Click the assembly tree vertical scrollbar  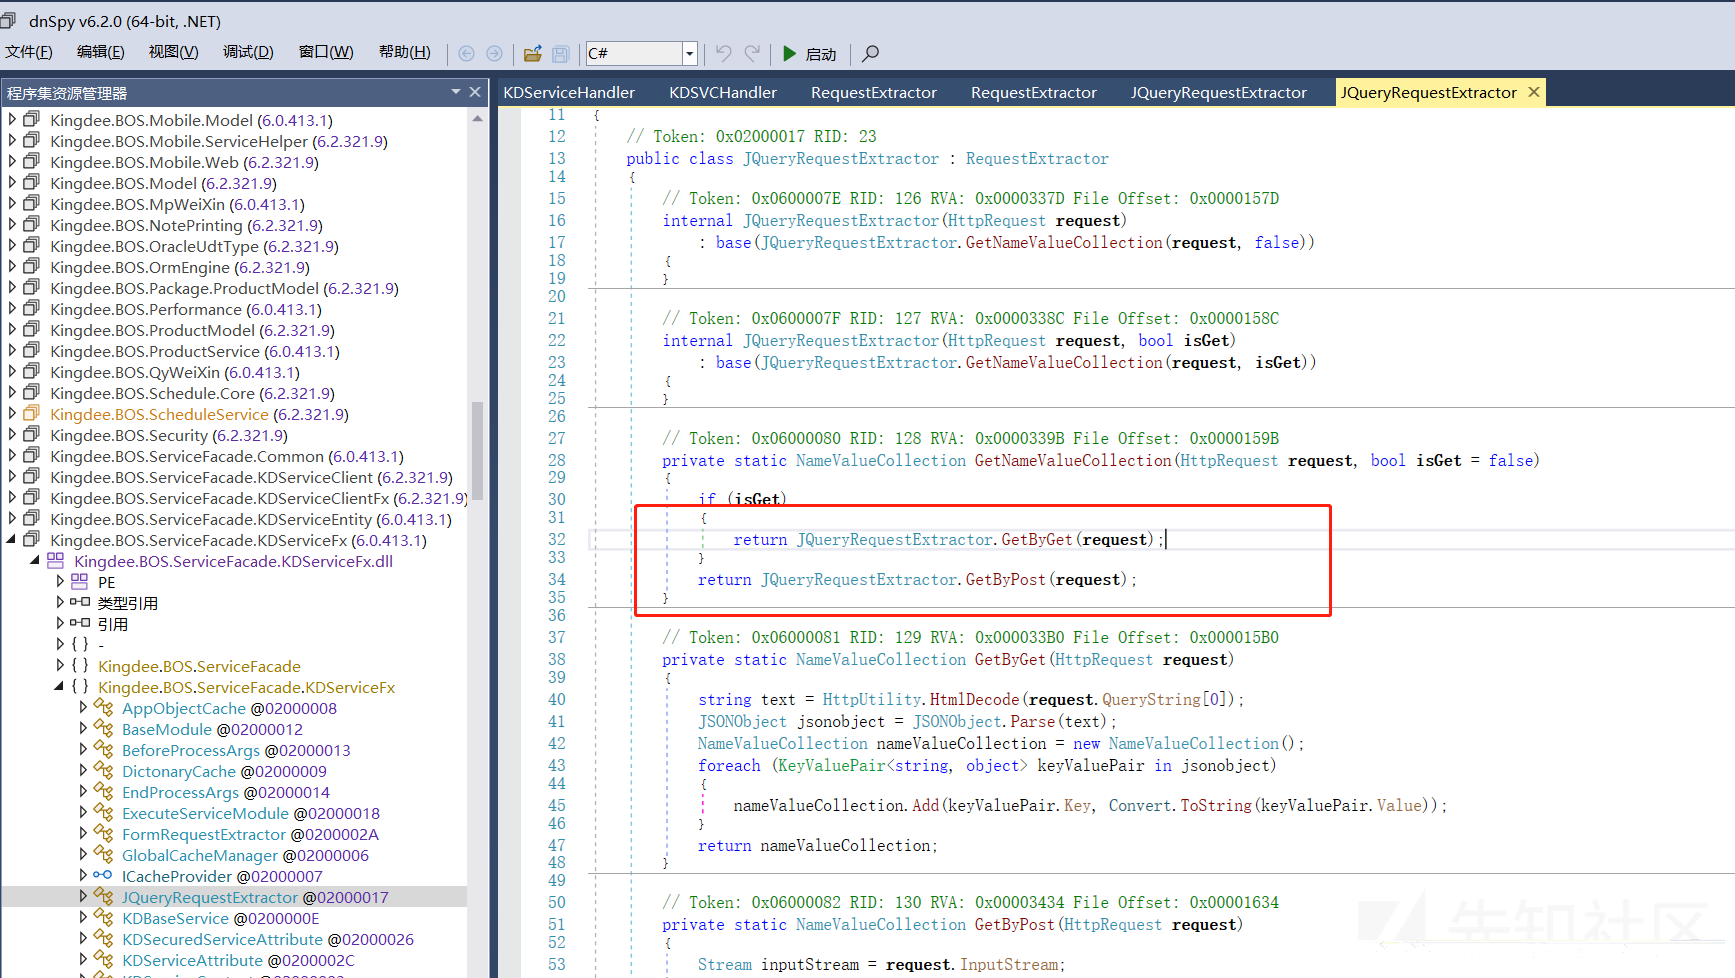[477, 450]
